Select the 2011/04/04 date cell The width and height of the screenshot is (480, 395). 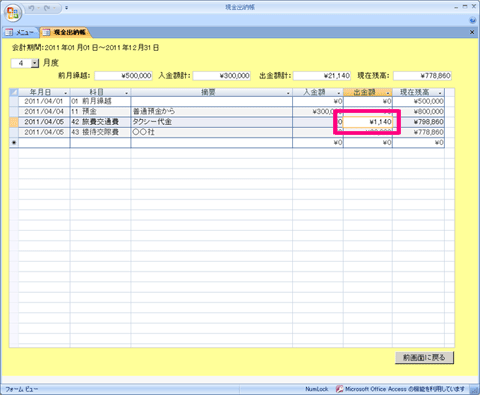[x=44, y=112]
